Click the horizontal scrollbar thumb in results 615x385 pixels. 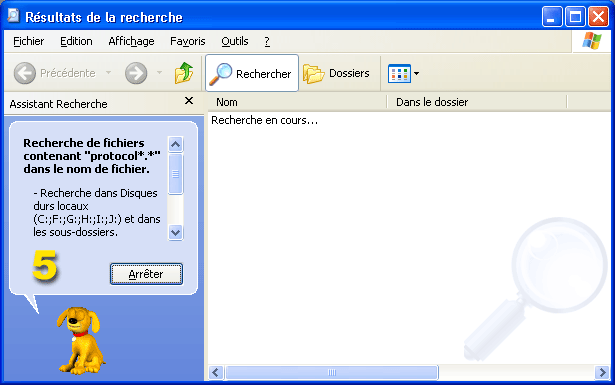332,372
